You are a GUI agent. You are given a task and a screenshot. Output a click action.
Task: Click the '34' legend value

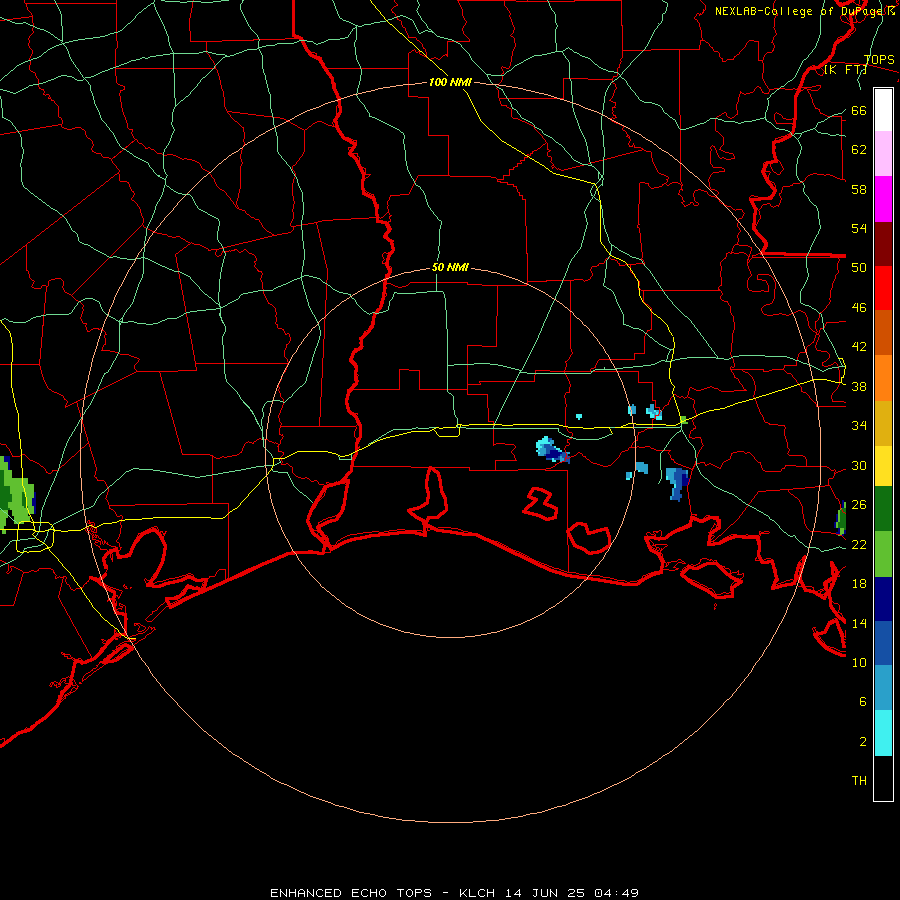(859, 426)
